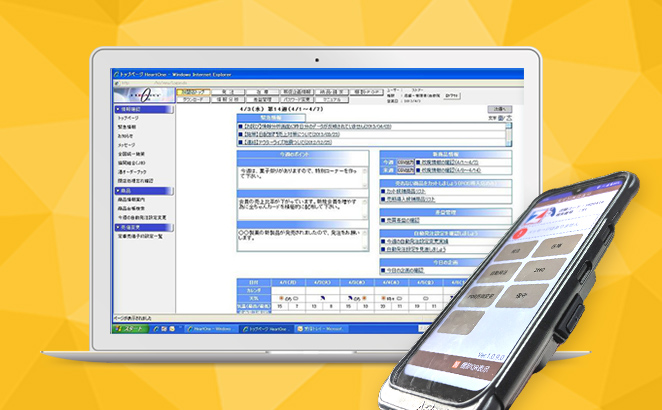Image resolution: width=662 pixels, height=410 pixels.
Task: Tap the 発注 tile on the handheld phone
Action: (516, 251)
